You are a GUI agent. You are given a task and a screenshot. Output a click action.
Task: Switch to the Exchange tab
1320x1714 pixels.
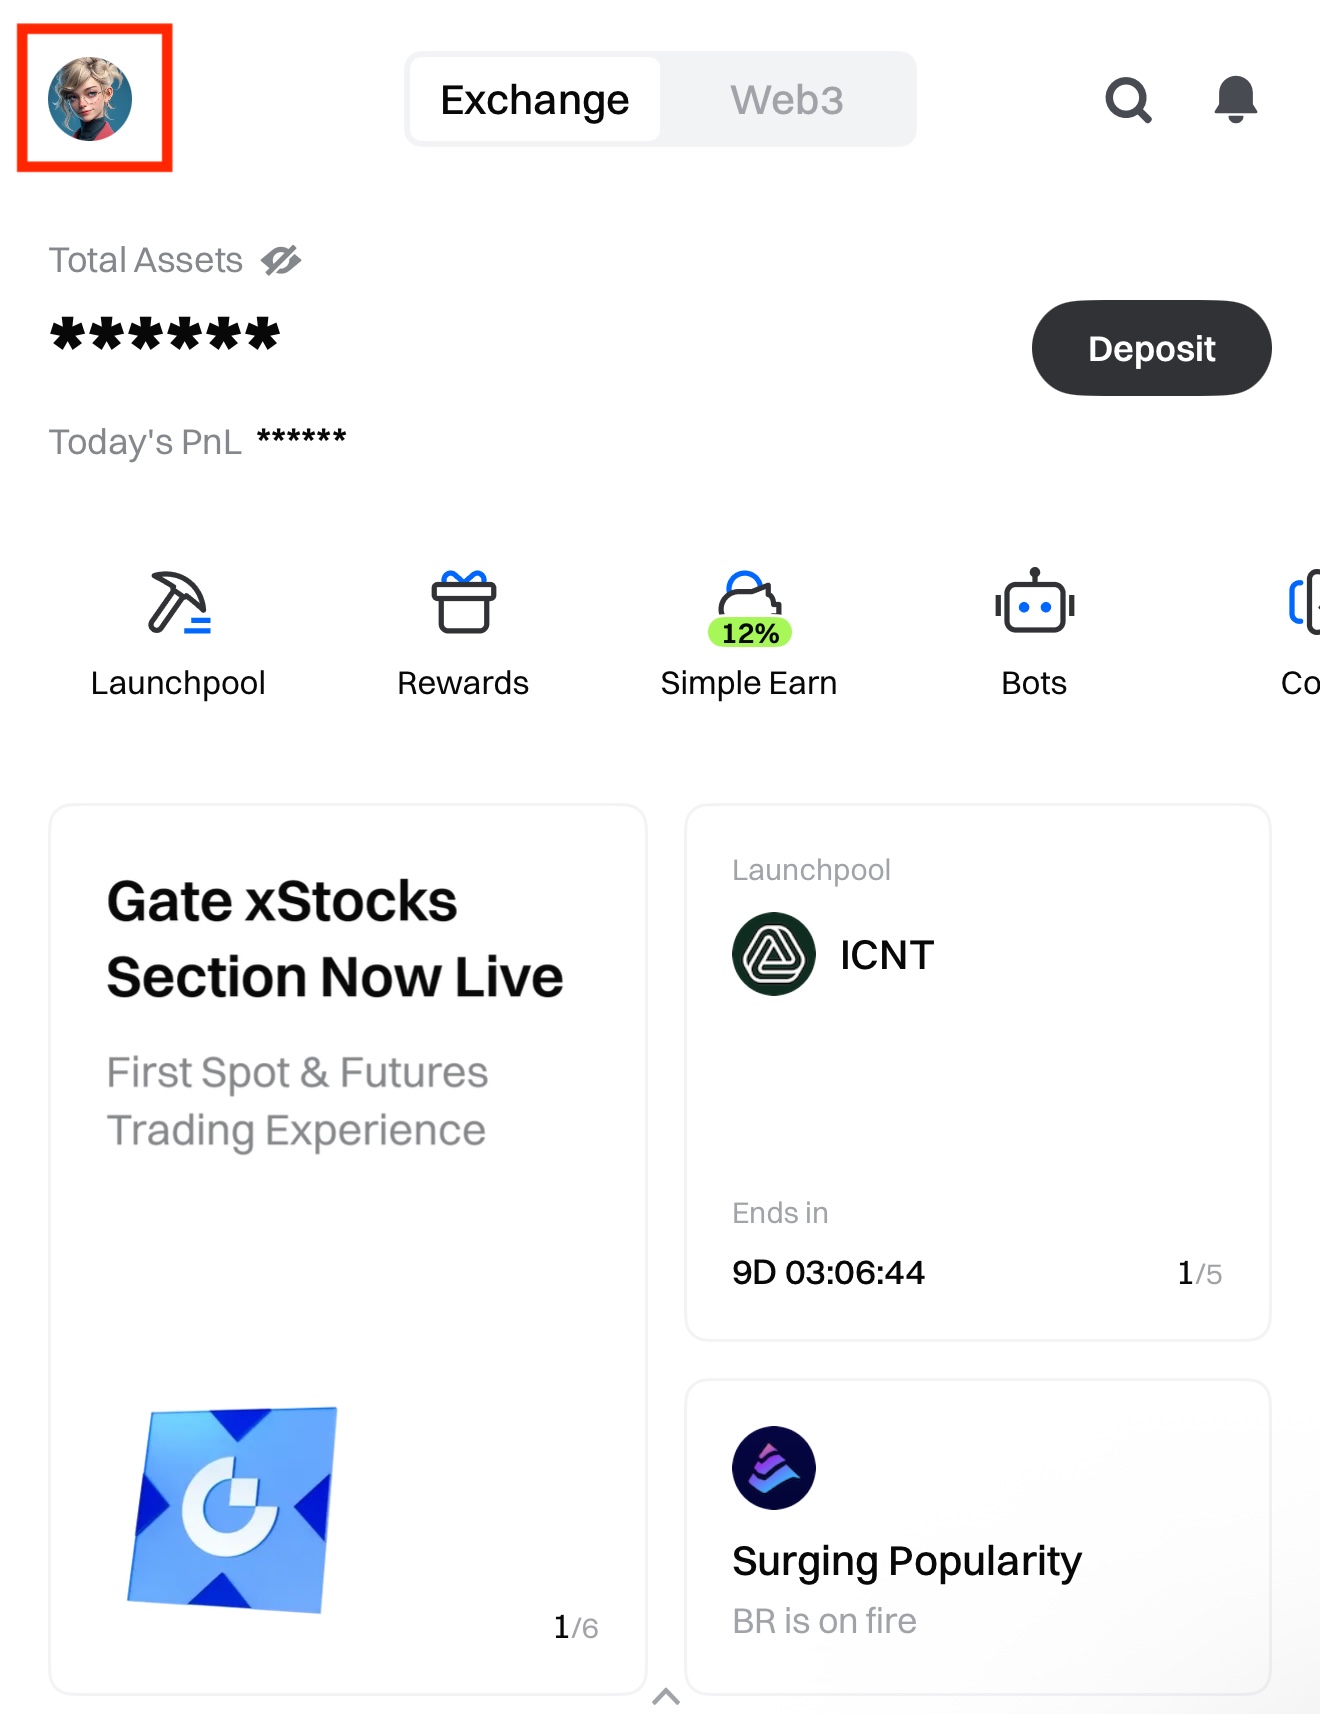pyautogui.click(x=535, y=100)
